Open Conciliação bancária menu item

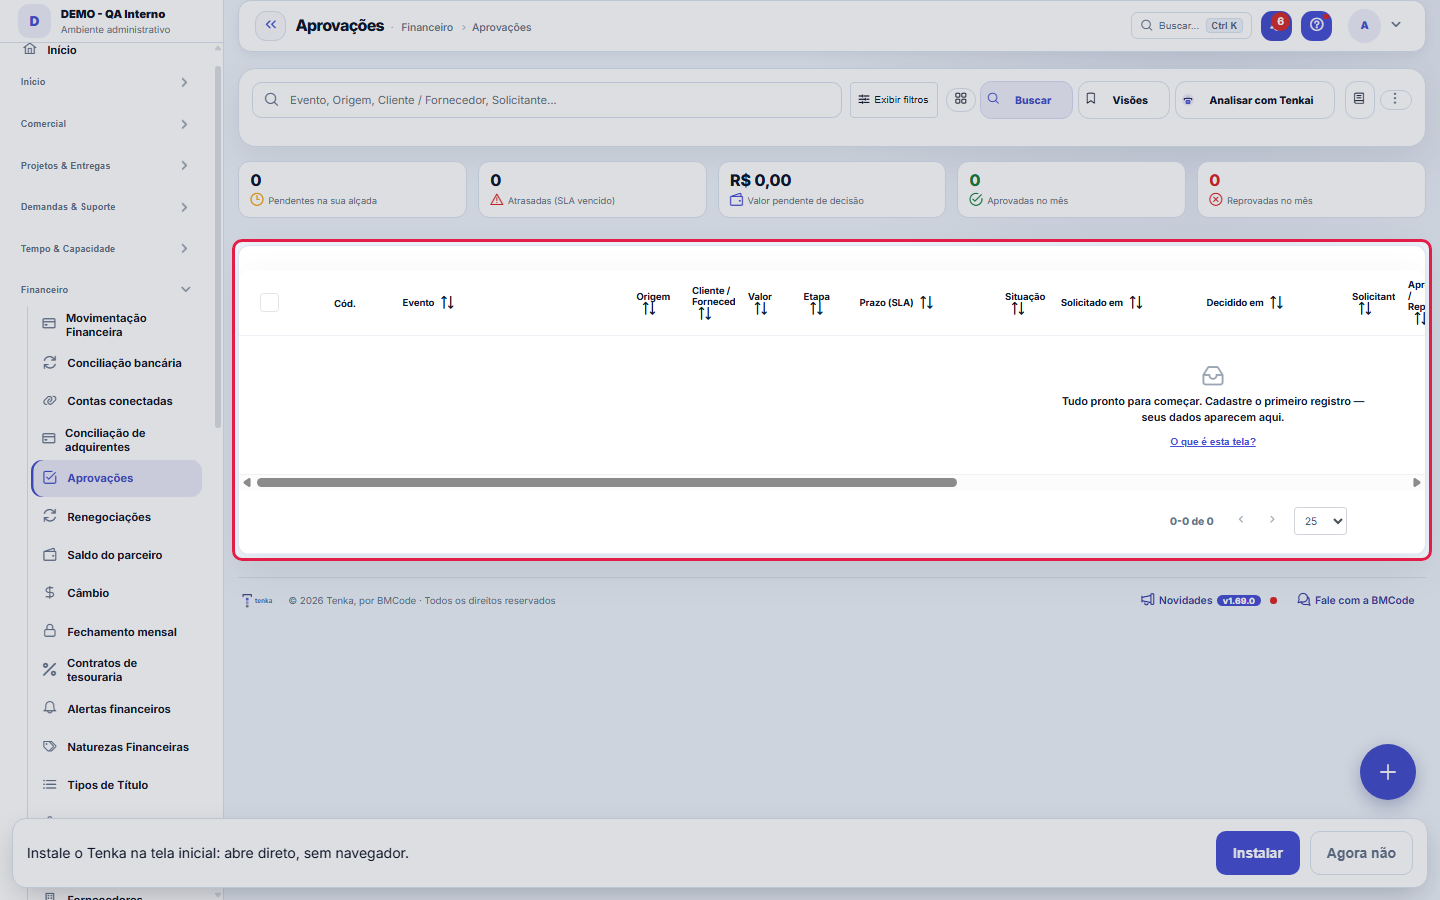116,363
